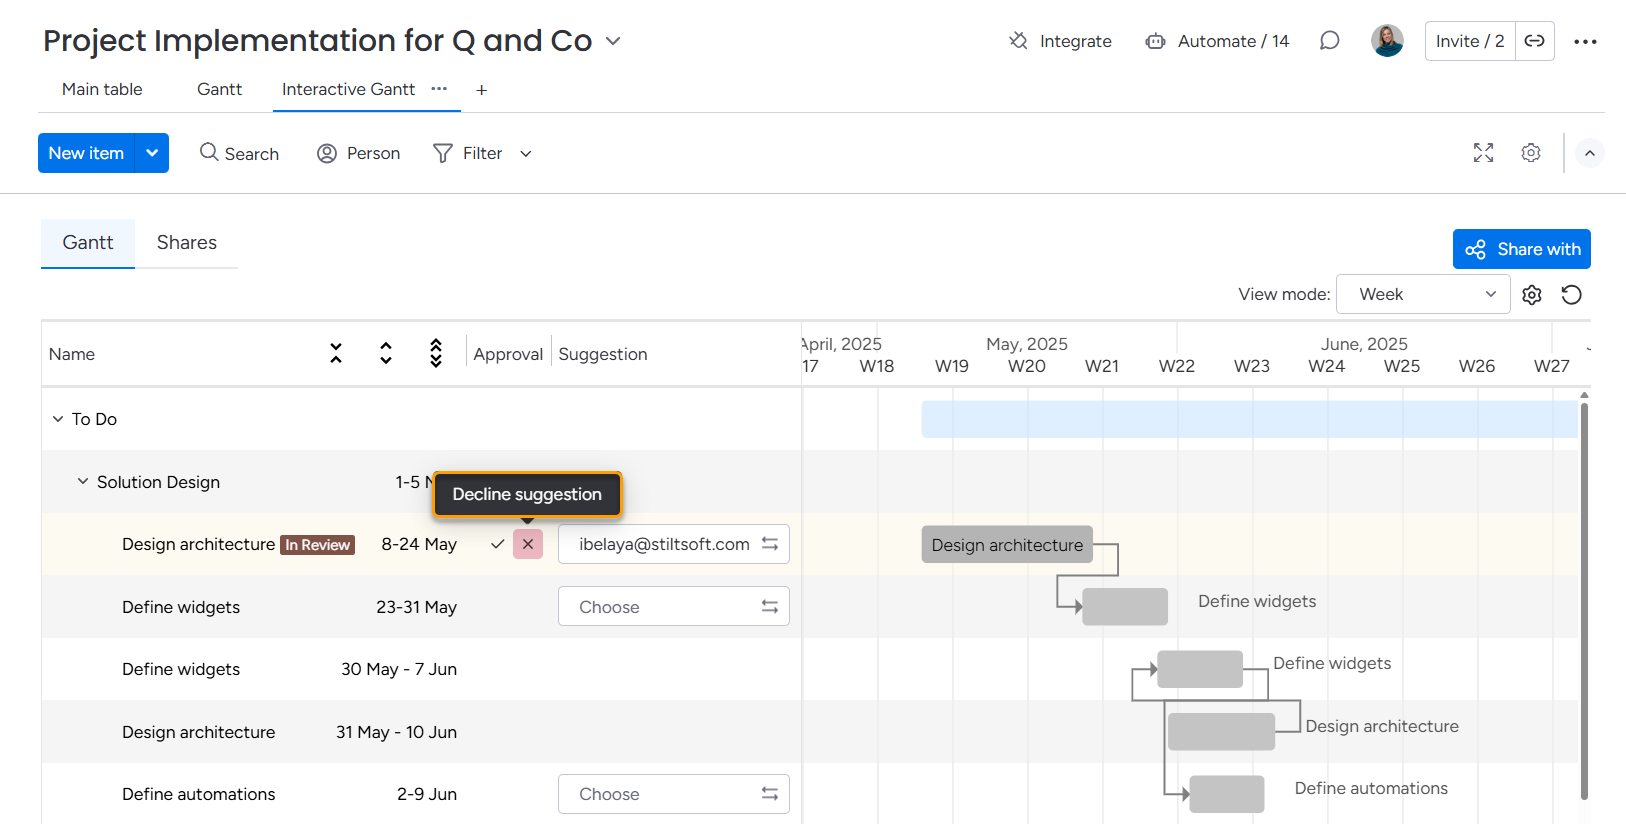Approve suggestion with the checkmark icon

click(497, 544)
